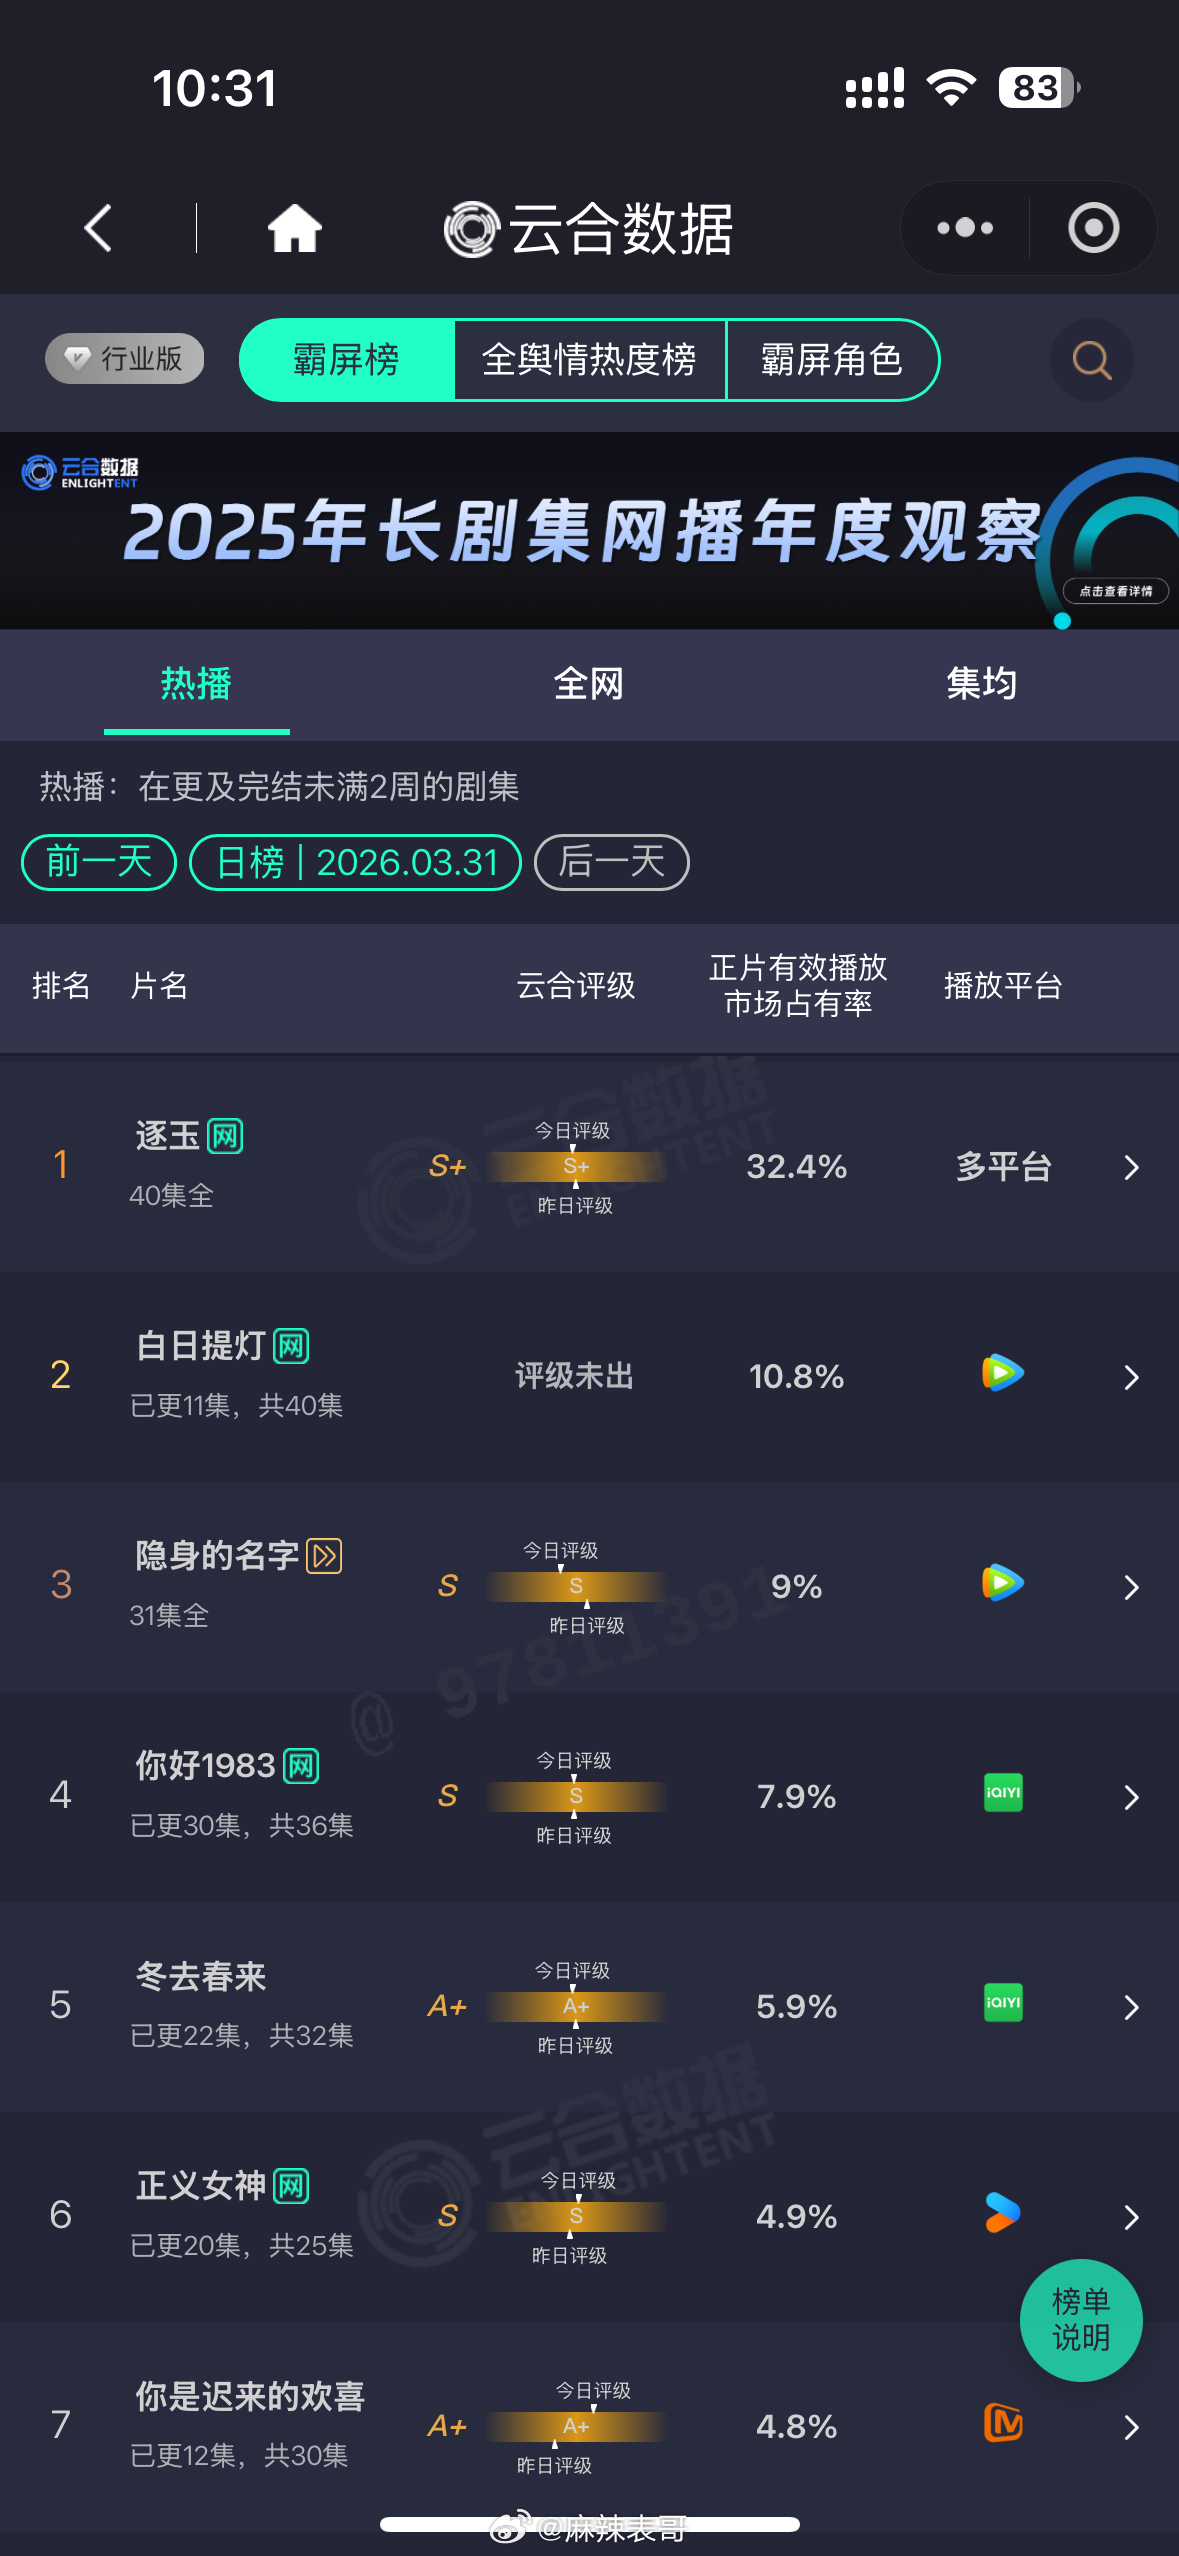The image size is (1179, 2556).
Task: Open search with magnifier icon
Action: 1092,360
